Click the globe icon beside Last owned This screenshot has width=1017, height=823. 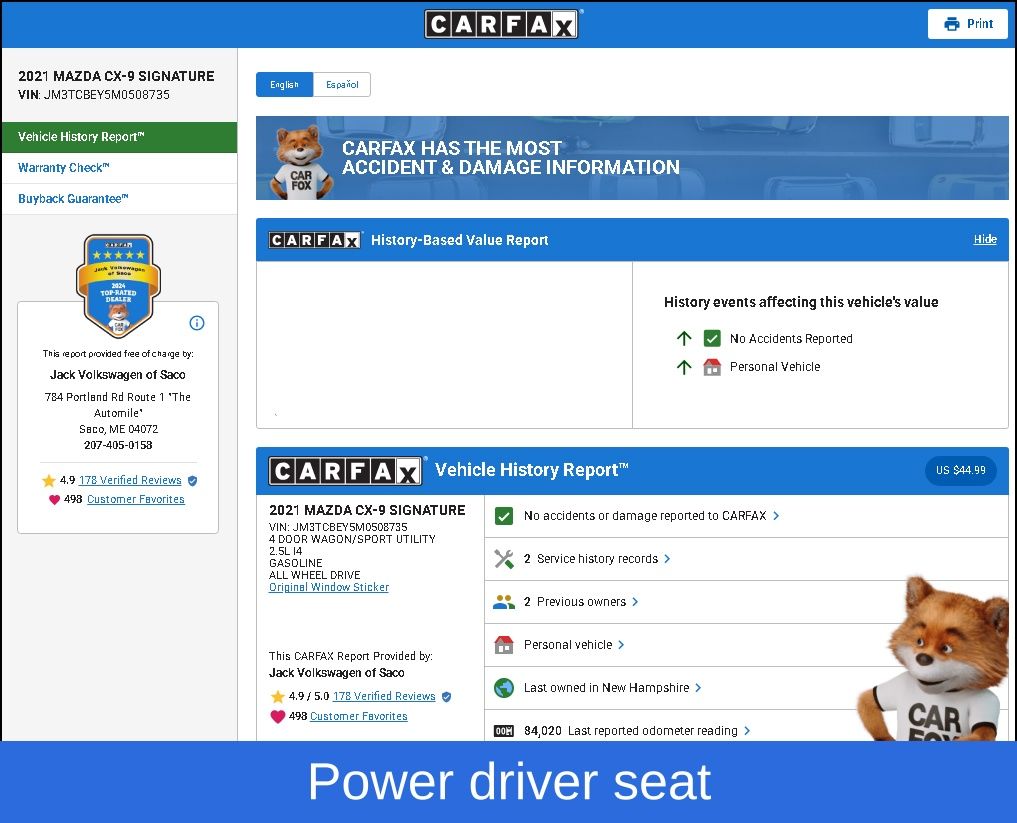pos(504,688)
